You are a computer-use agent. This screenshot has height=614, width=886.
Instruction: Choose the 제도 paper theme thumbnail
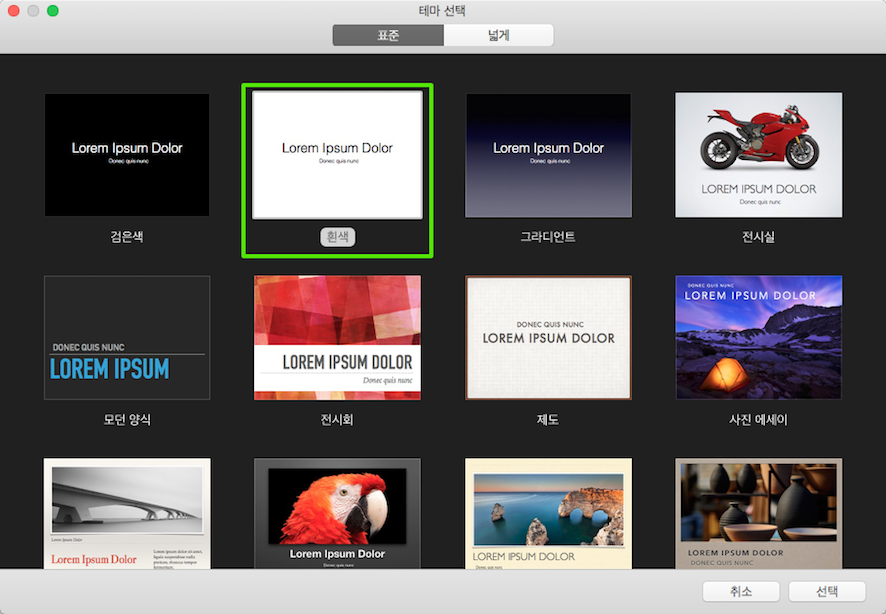548,338
